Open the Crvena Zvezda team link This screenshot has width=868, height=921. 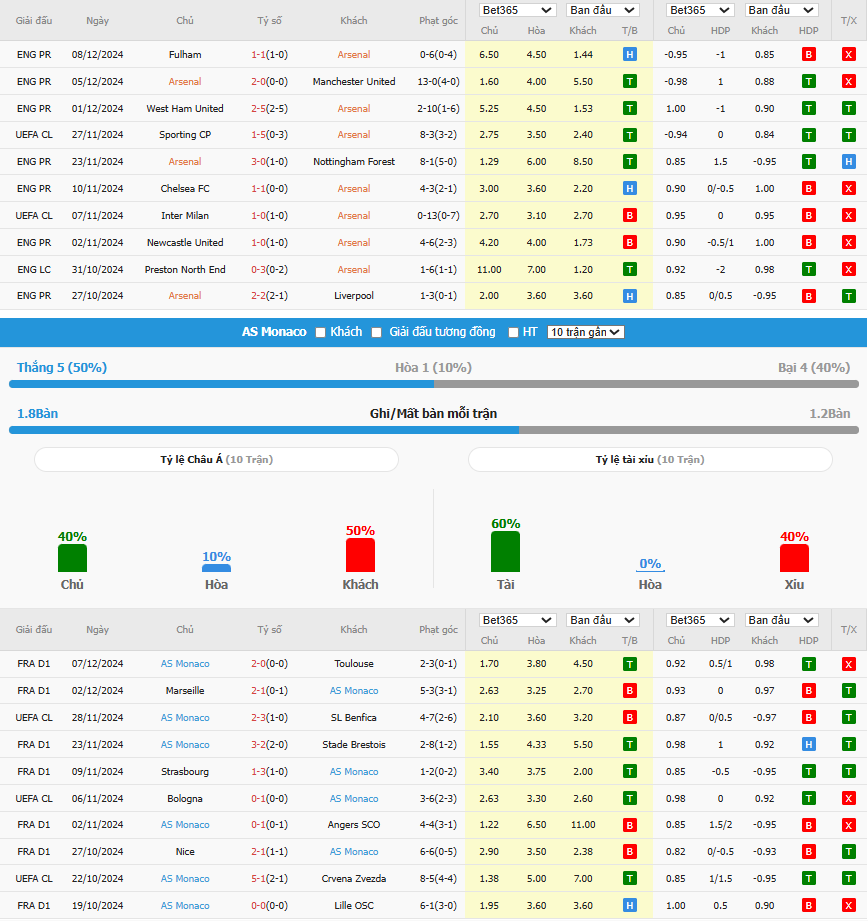pos(354,879)
